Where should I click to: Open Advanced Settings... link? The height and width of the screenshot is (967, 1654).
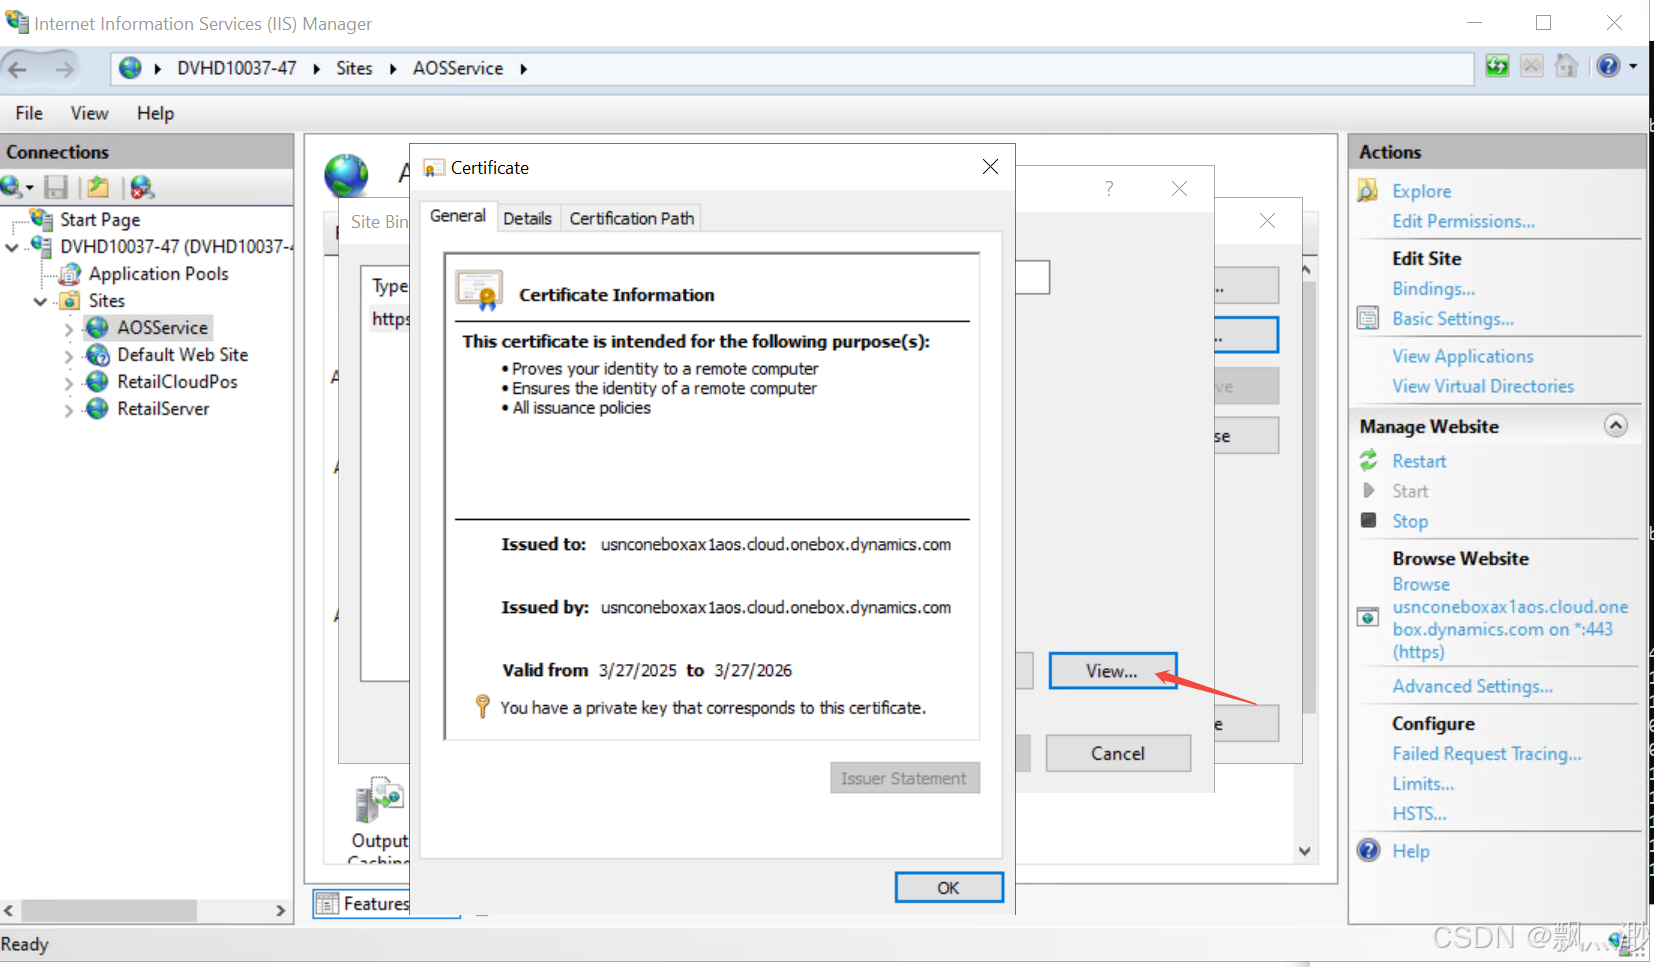(x=1472, y=686)
